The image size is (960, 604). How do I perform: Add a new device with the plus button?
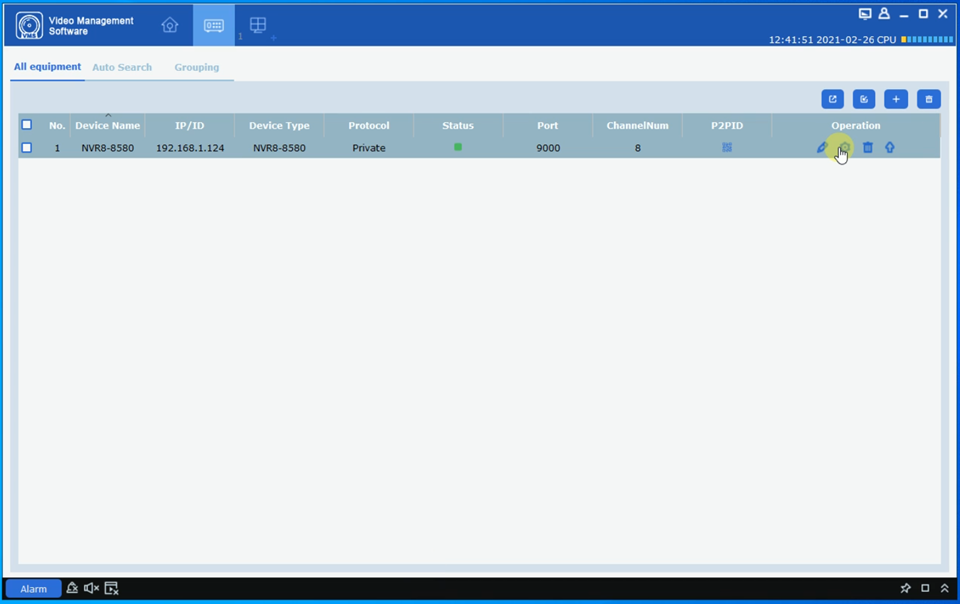895,99
